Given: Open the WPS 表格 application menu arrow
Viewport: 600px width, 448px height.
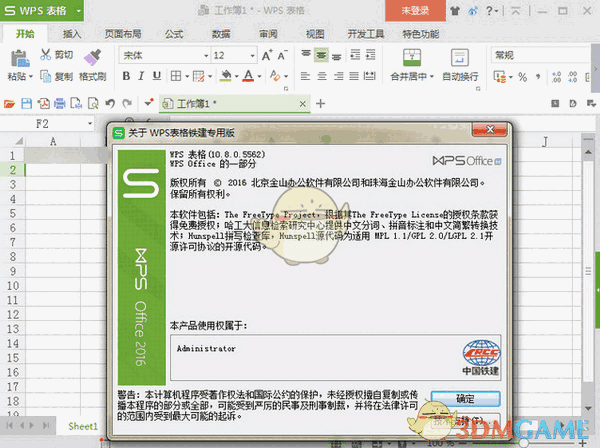Looking at the screenshot, I should coord(78,11).
